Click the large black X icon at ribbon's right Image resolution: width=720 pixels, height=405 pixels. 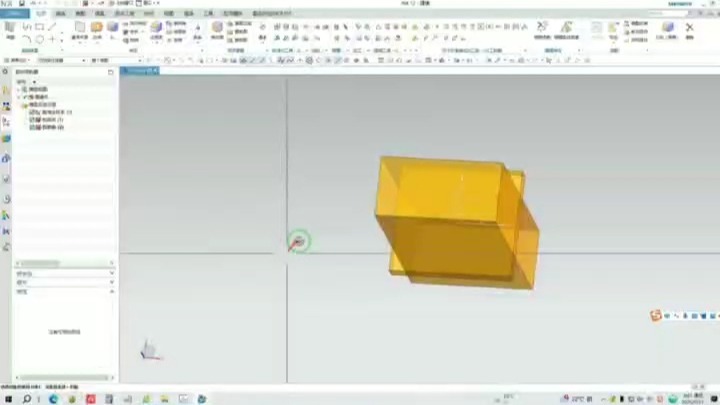pos(689,28)
